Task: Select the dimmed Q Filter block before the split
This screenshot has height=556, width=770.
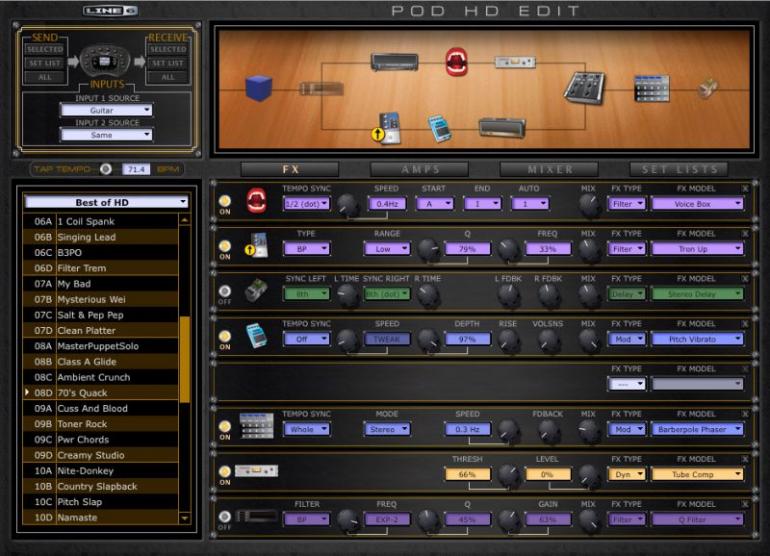Action: pyautogui.click(x=322, y=89)
